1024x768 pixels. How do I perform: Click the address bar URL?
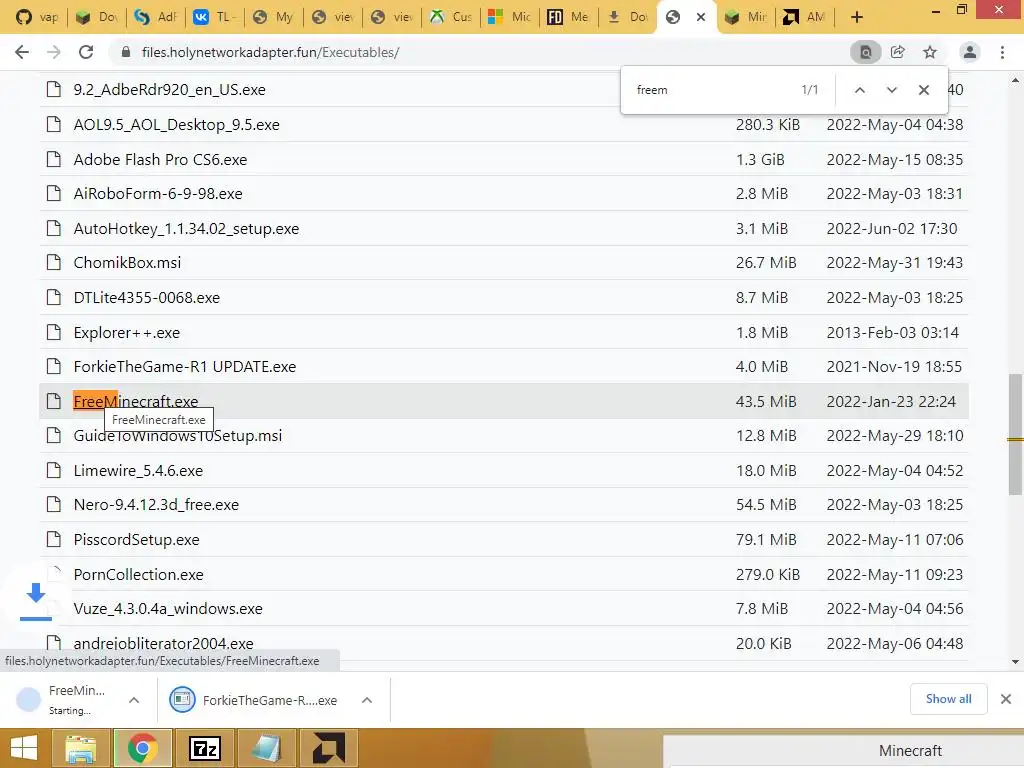tap(270, 52)
